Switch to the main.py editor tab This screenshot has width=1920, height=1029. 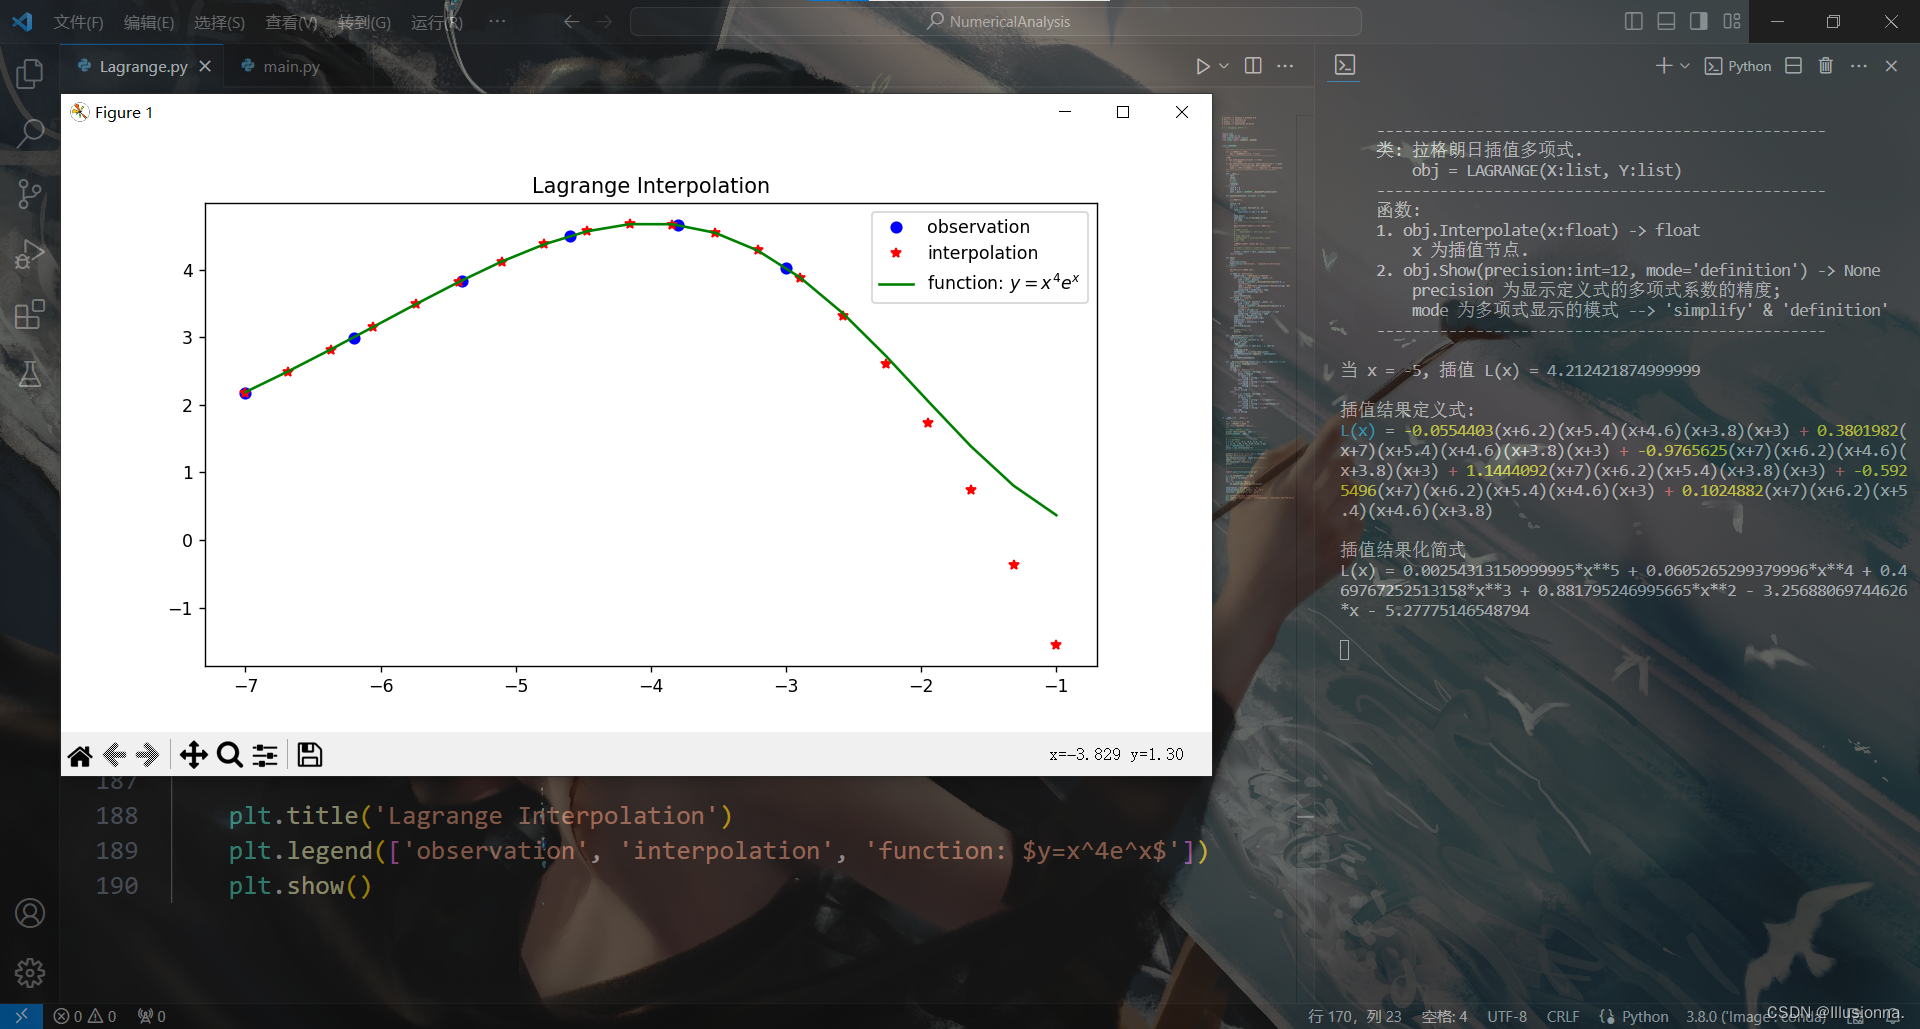coord(291,67)
